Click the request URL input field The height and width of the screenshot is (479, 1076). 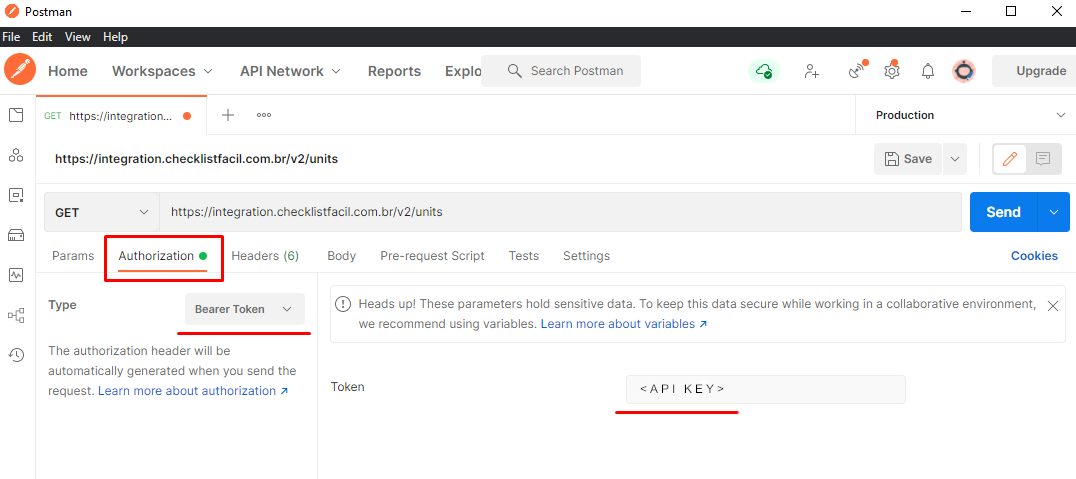coord(560,212)
